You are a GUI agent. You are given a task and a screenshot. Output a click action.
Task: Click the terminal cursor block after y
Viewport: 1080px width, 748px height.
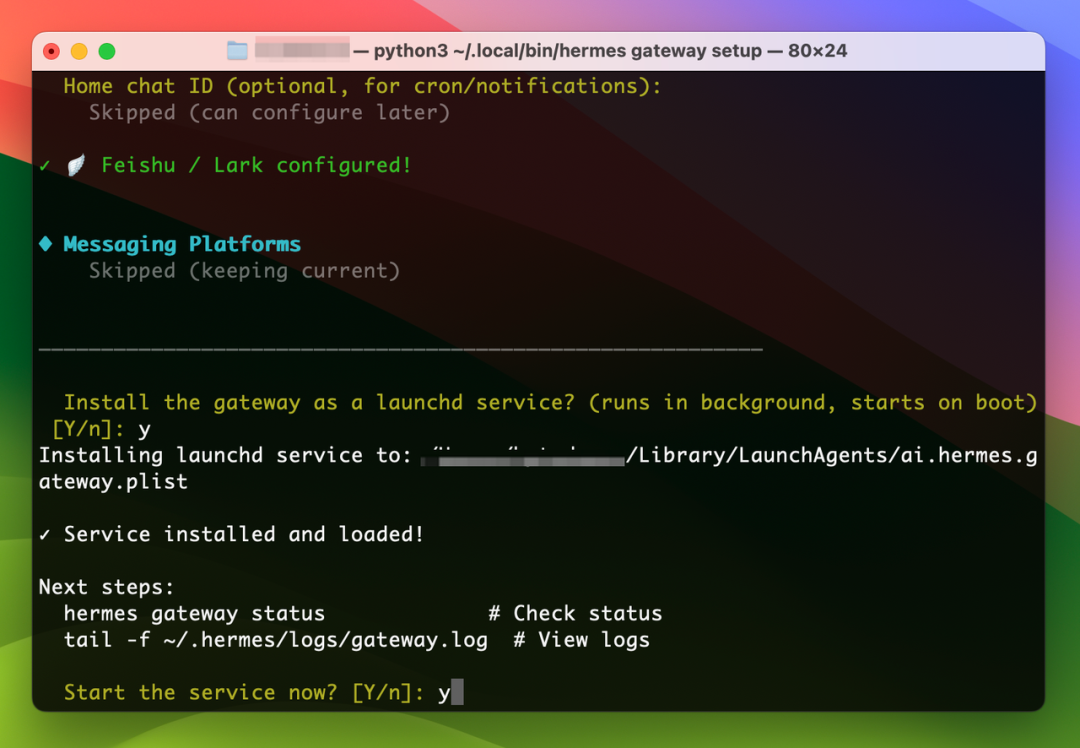(457, 692)
